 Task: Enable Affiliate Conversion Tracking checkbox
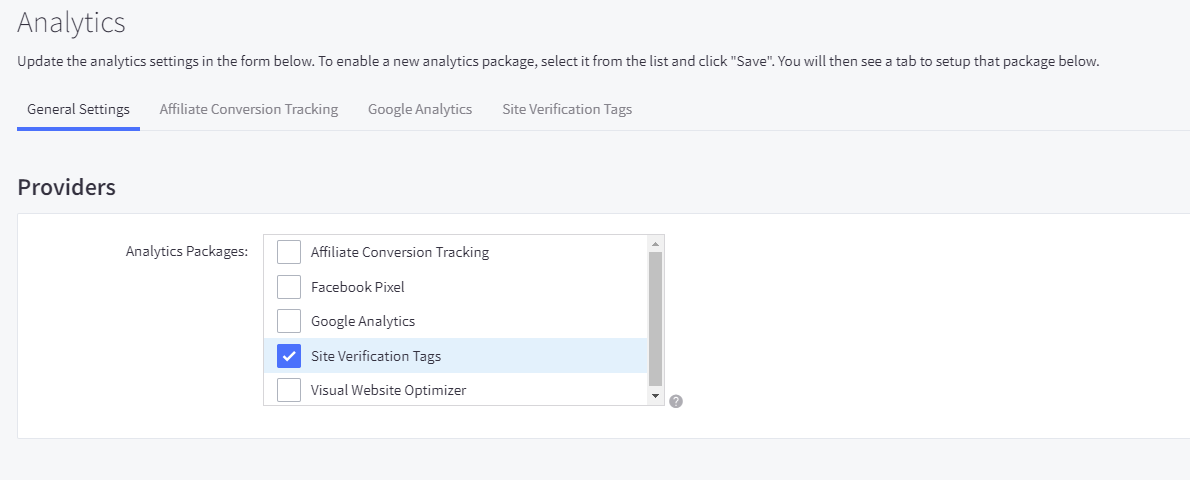[x=288, y=252]
